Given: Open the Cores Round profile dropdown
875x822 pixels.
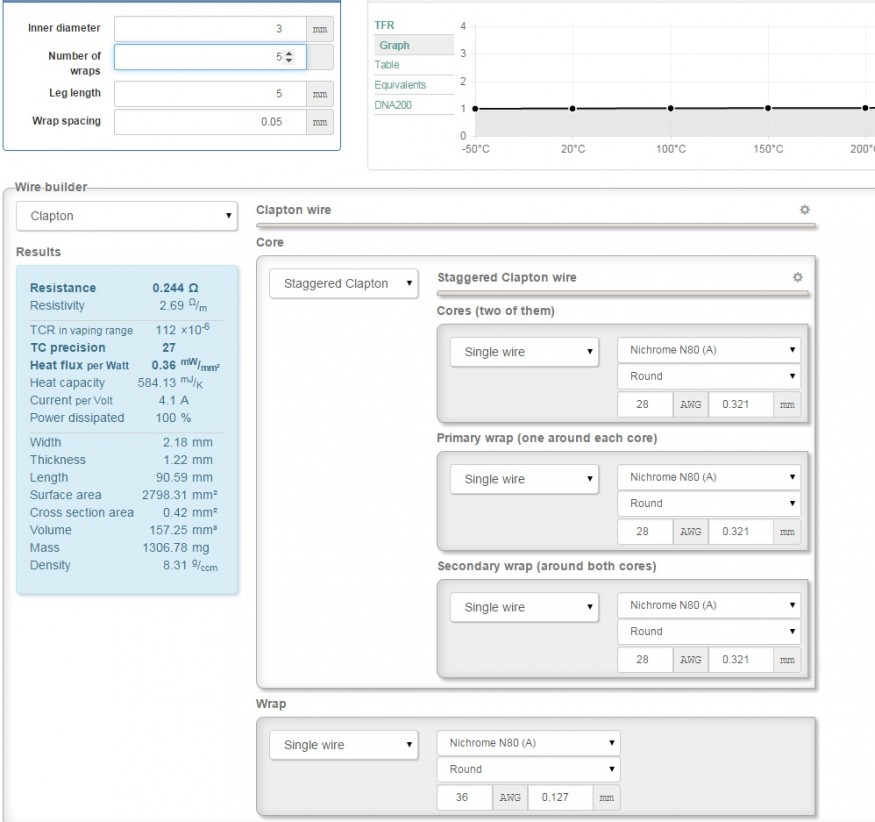Looking at the screenshot, I should click(709, 376).
